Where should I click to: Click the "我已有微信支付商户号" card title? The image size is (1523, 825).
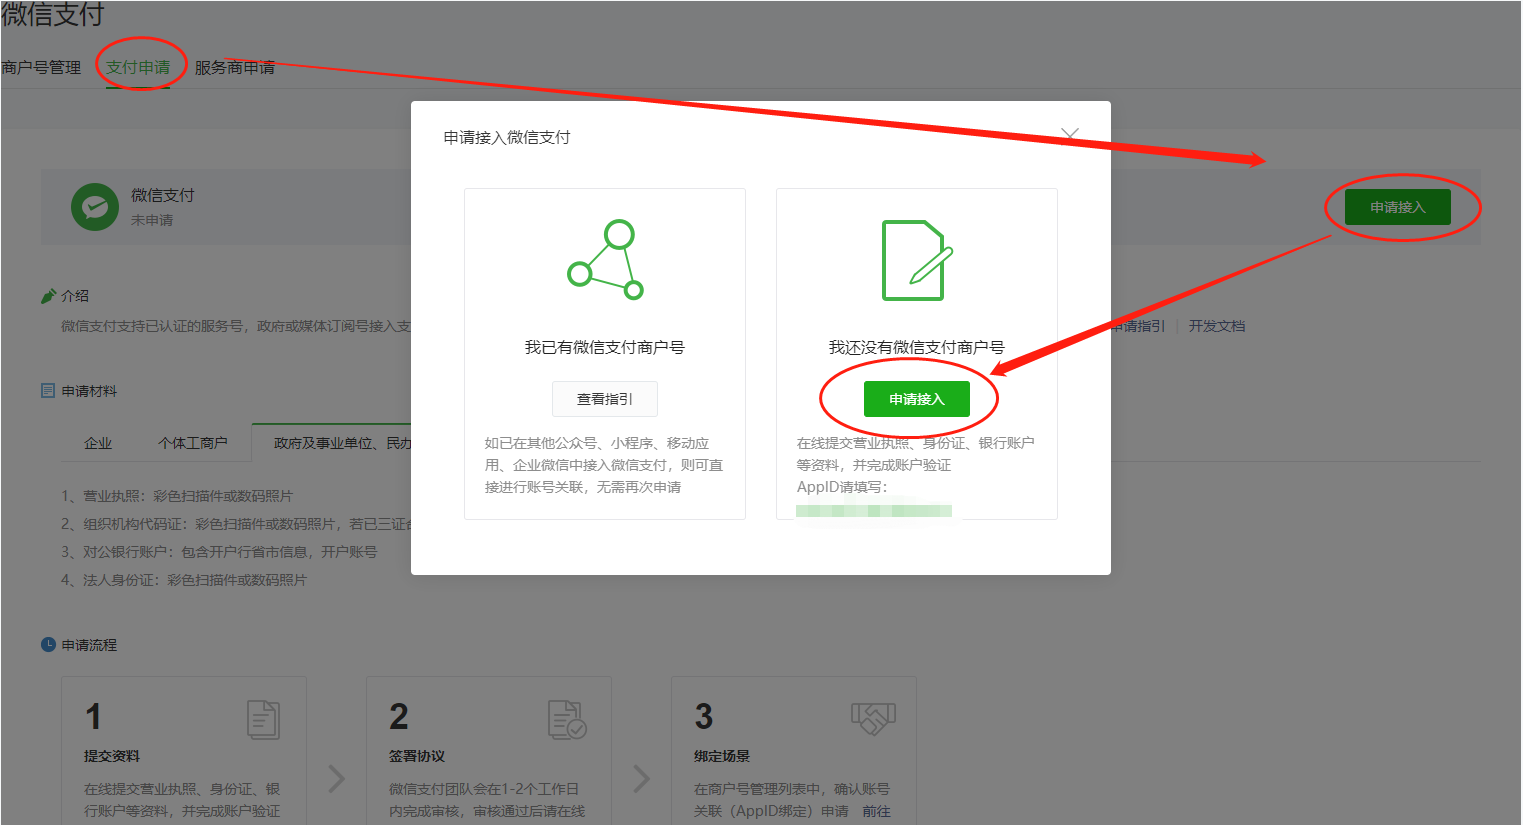(x=605, y=347)
